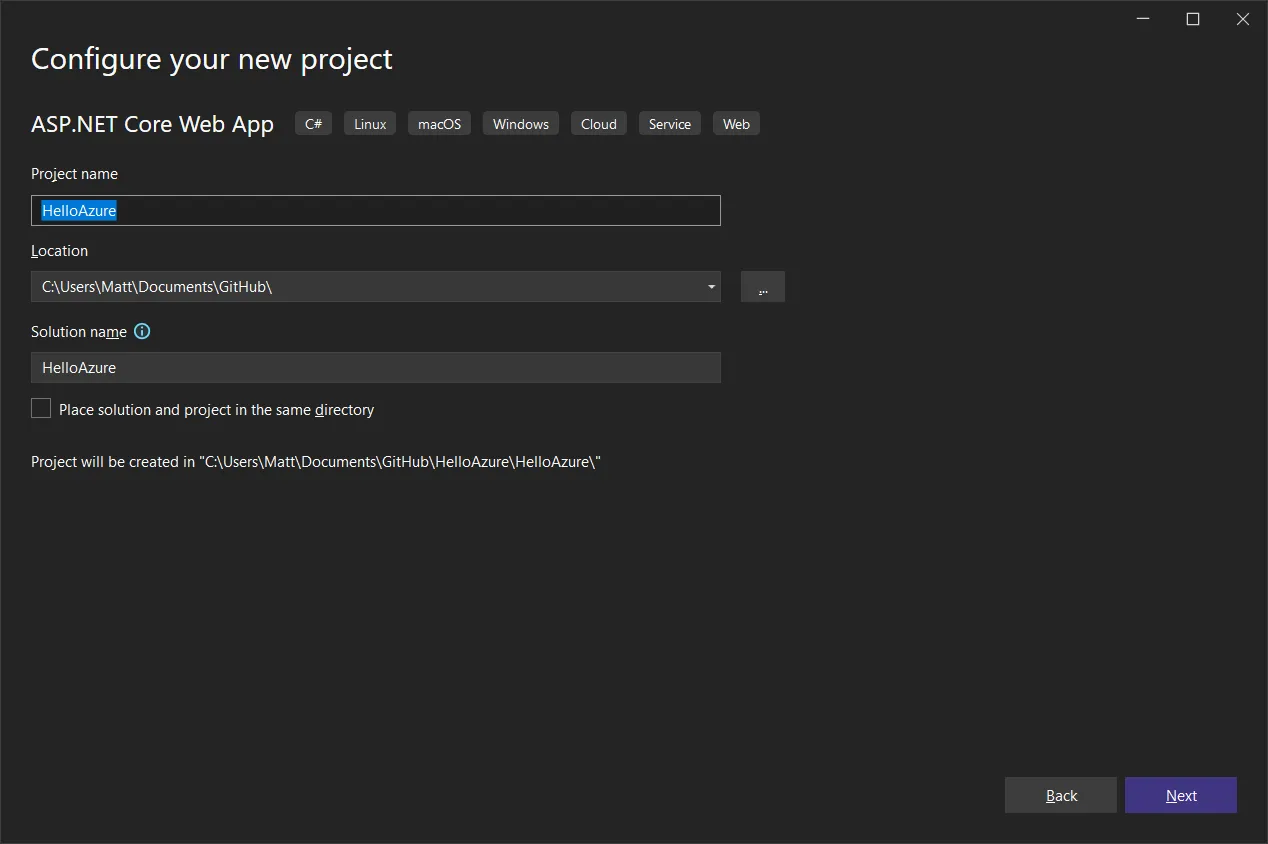Click the Solution name text field

376,367
